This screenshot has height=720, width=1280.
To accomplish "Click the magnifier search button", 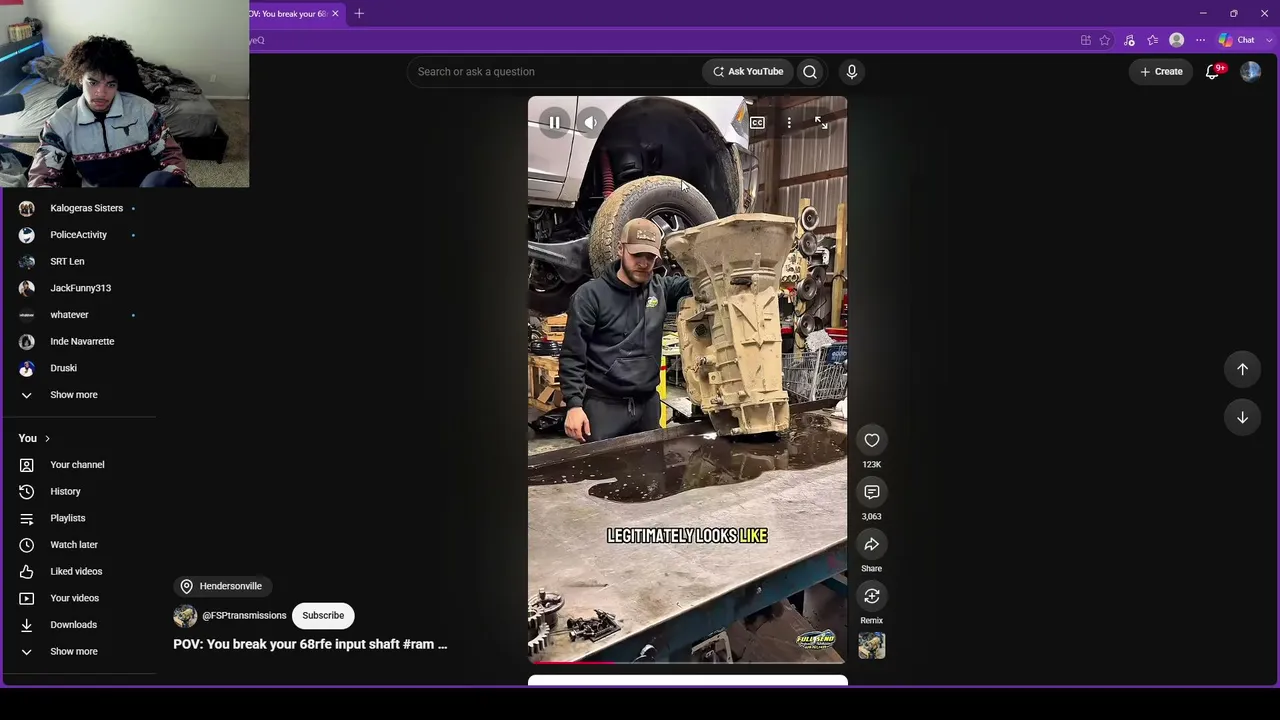I will tap(810, 72).
